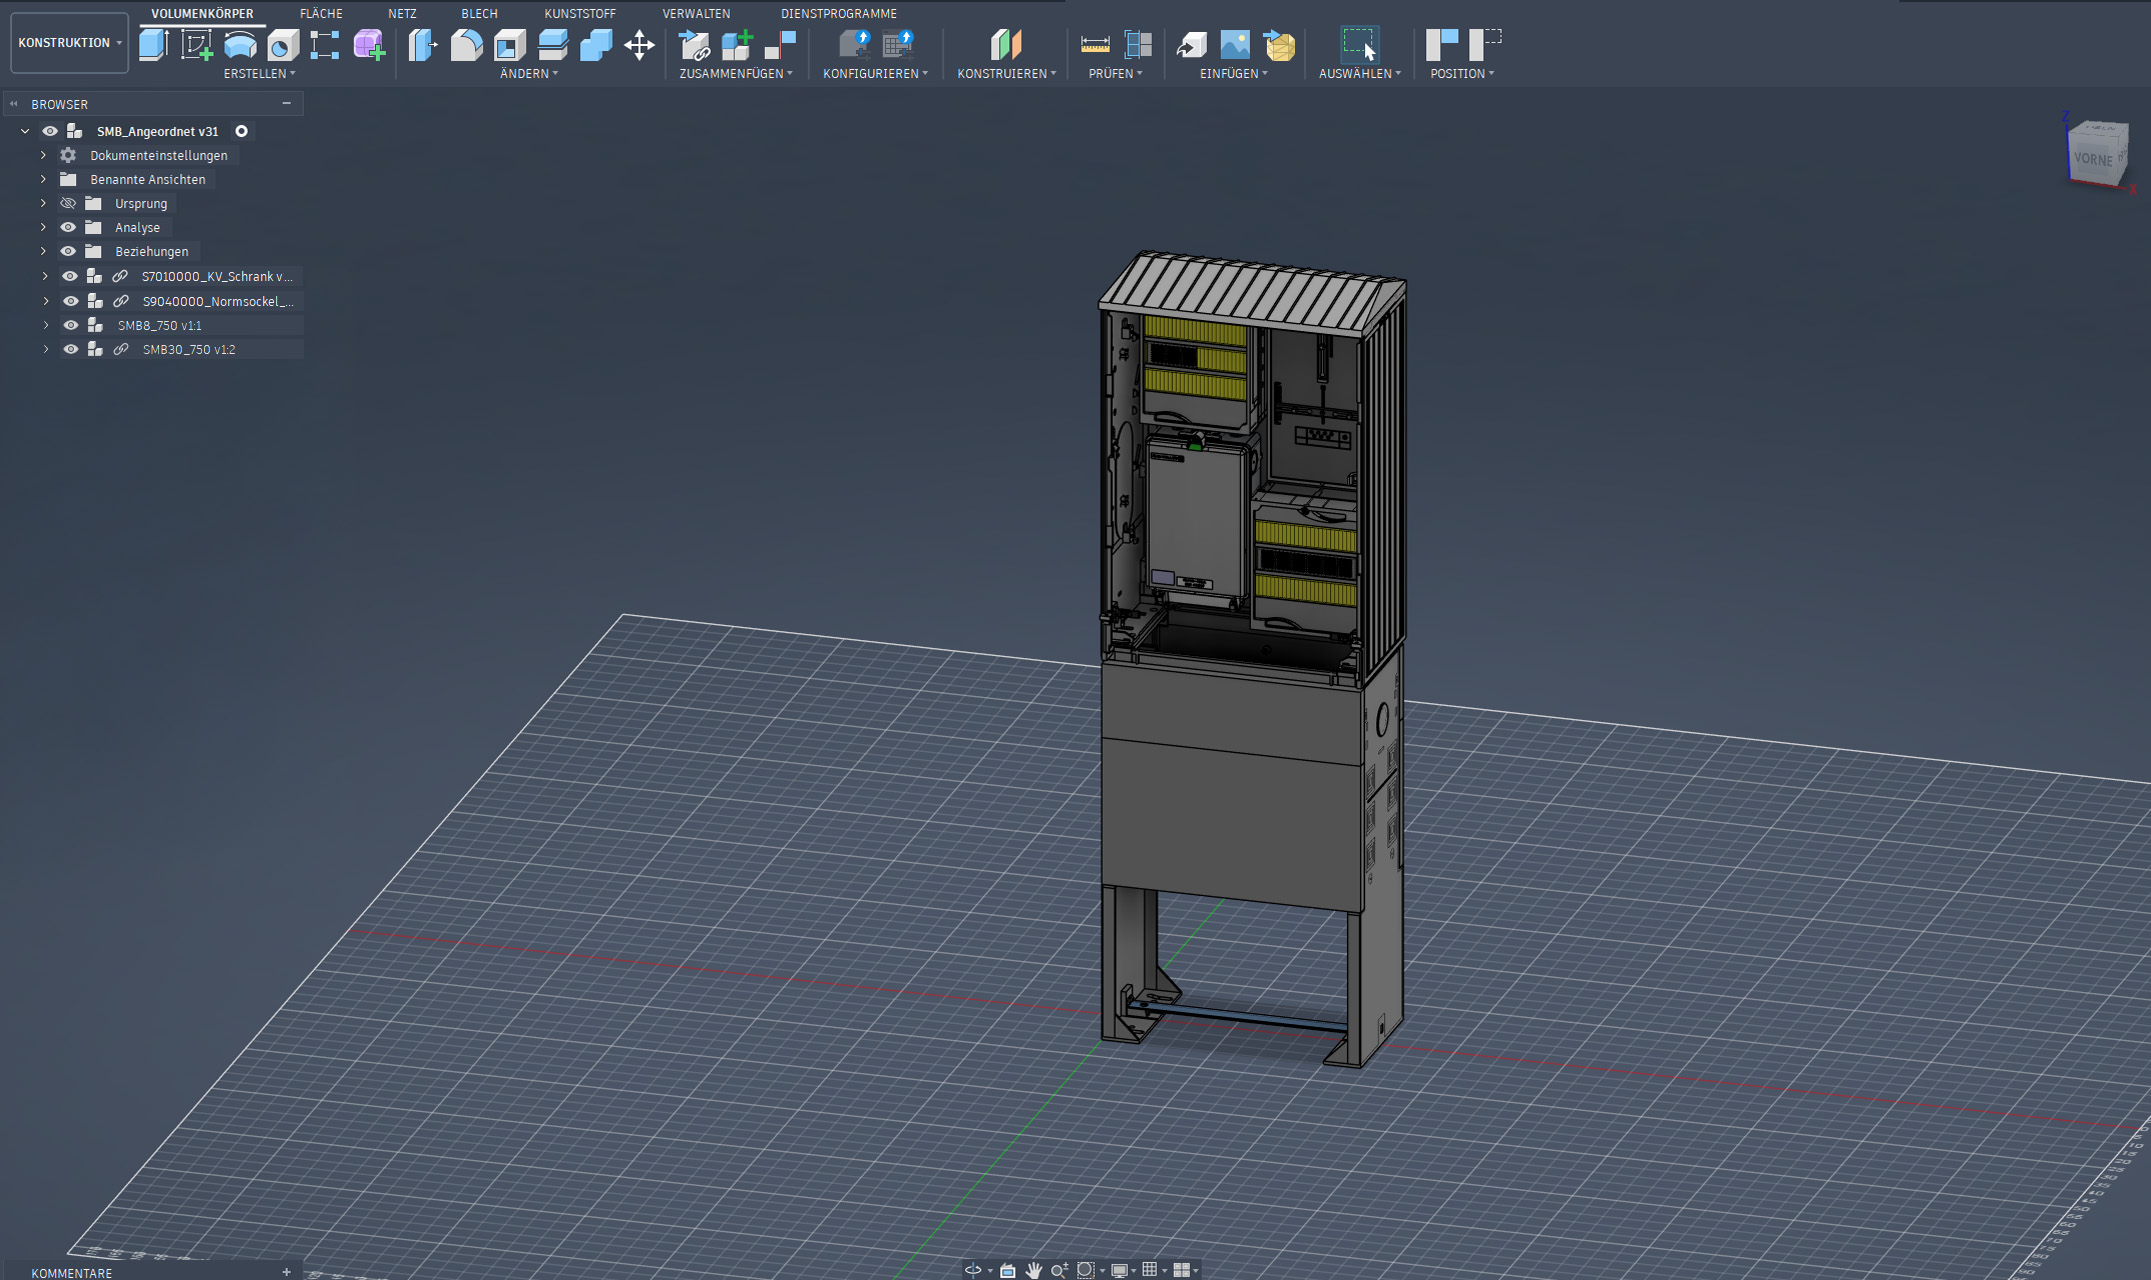Activate the Pan hand tool
This screenshot has width=2151, height=1280.
point(1033,1270)
